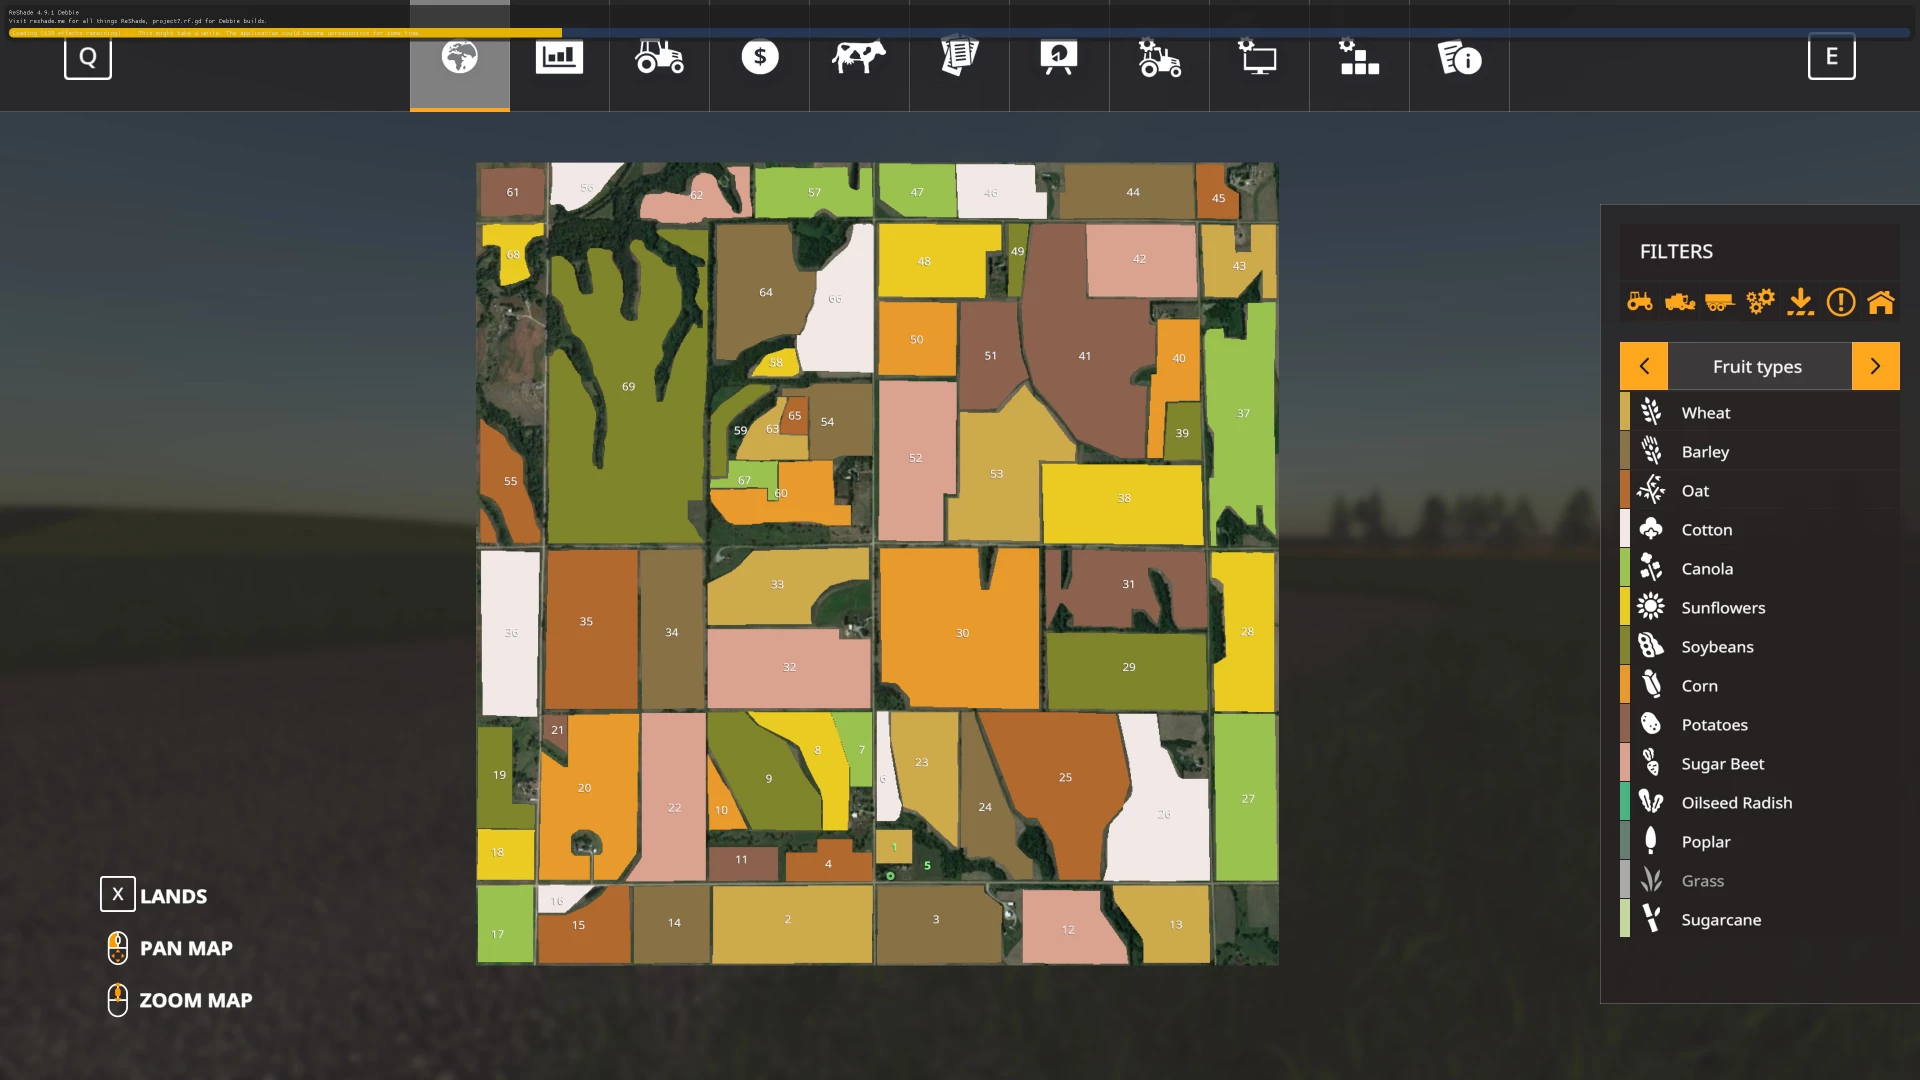The image size is (1920, 1080).
Task: Open the animals menu cow icon
Action: [x=859, y=58]
